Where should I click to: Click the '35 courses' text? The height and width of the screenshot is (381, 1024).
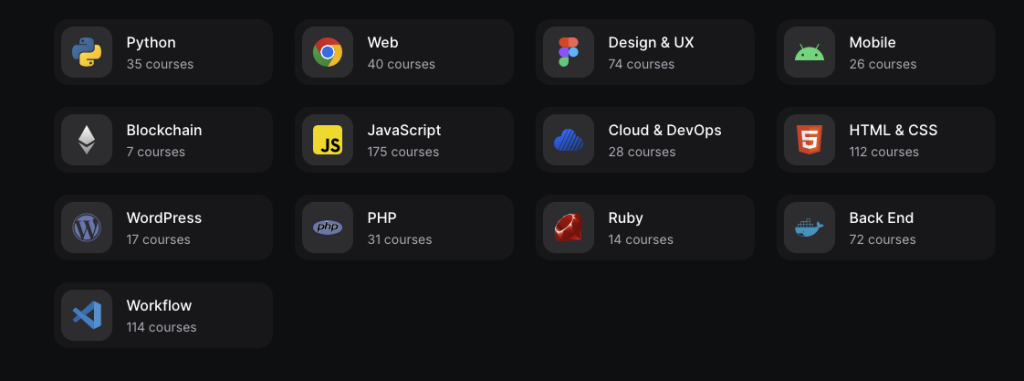point(160,65)
